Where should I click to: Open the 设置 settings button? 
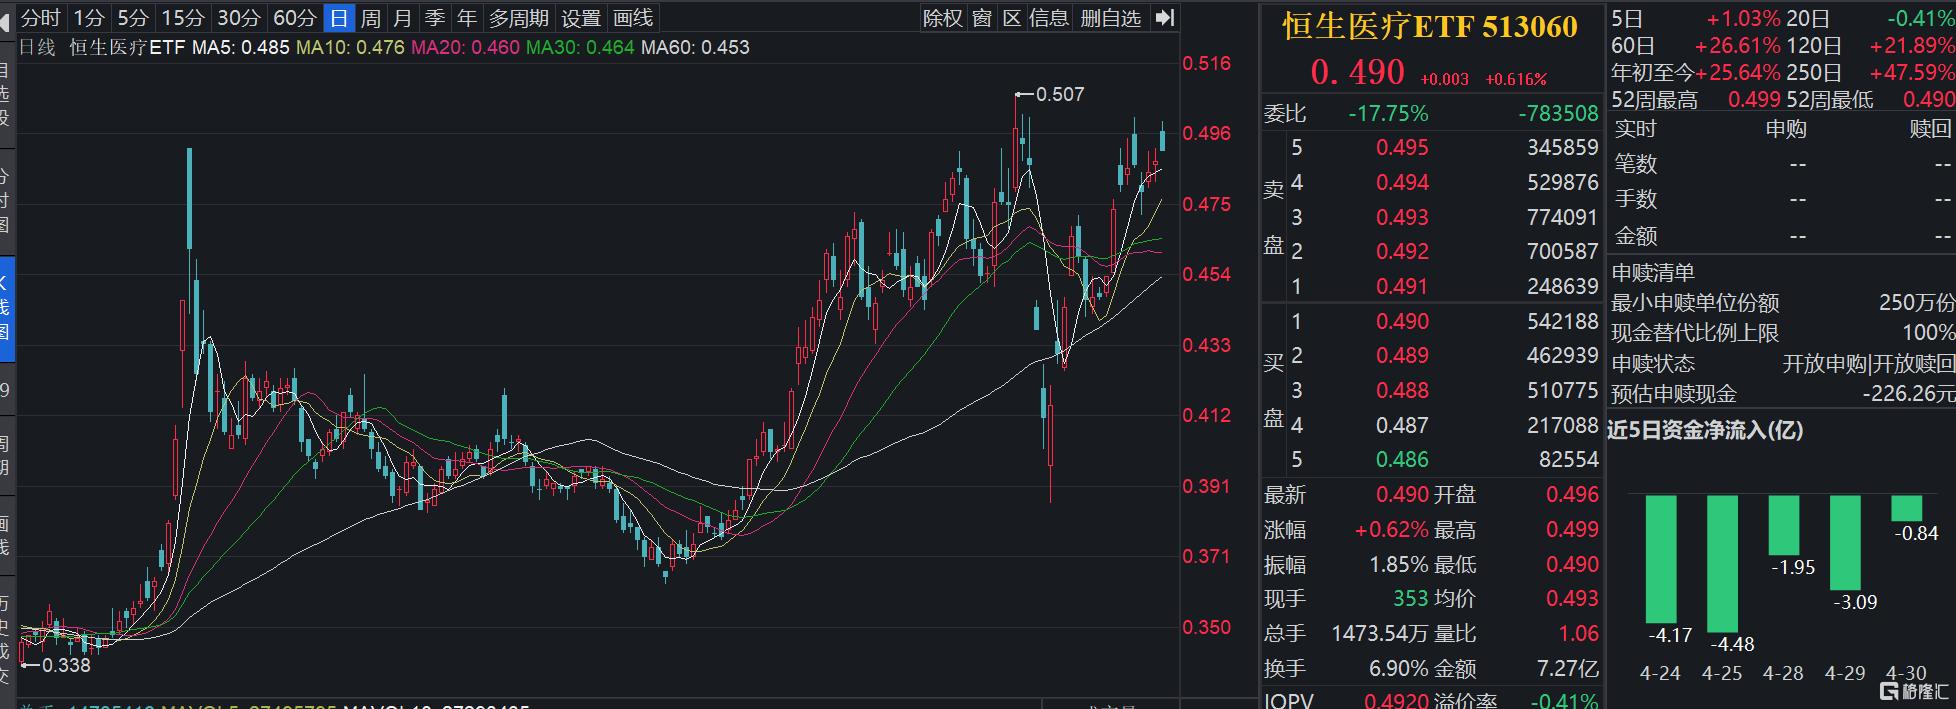[581, 17]
